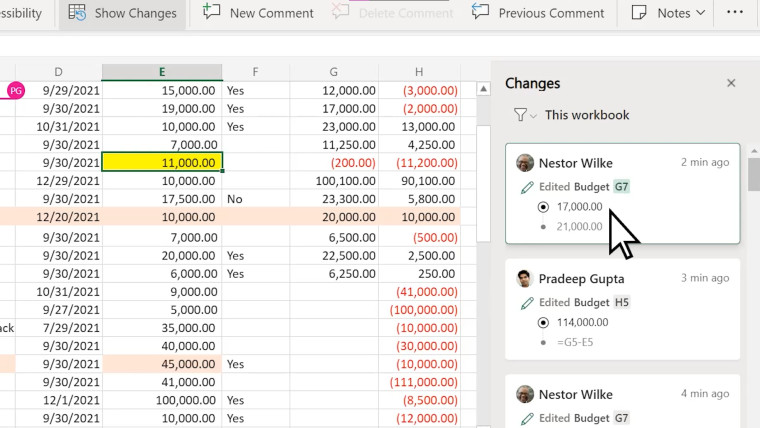Click the G7 cell link in the 2 min ago card

pos(621,187)
